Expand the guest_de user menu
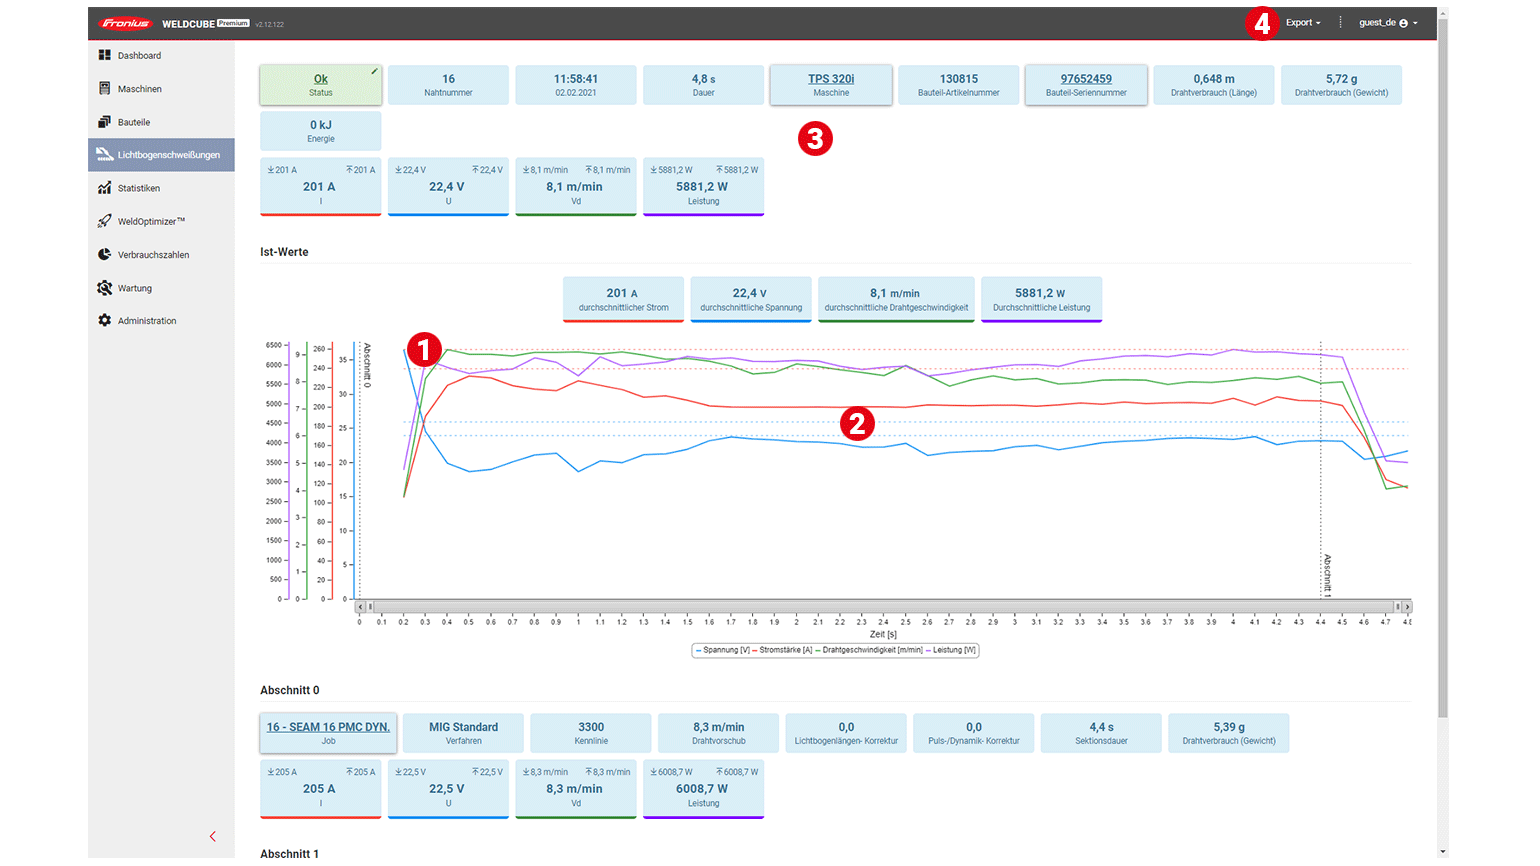This screenshot has height=866, width=1540. click(1387, 23)
